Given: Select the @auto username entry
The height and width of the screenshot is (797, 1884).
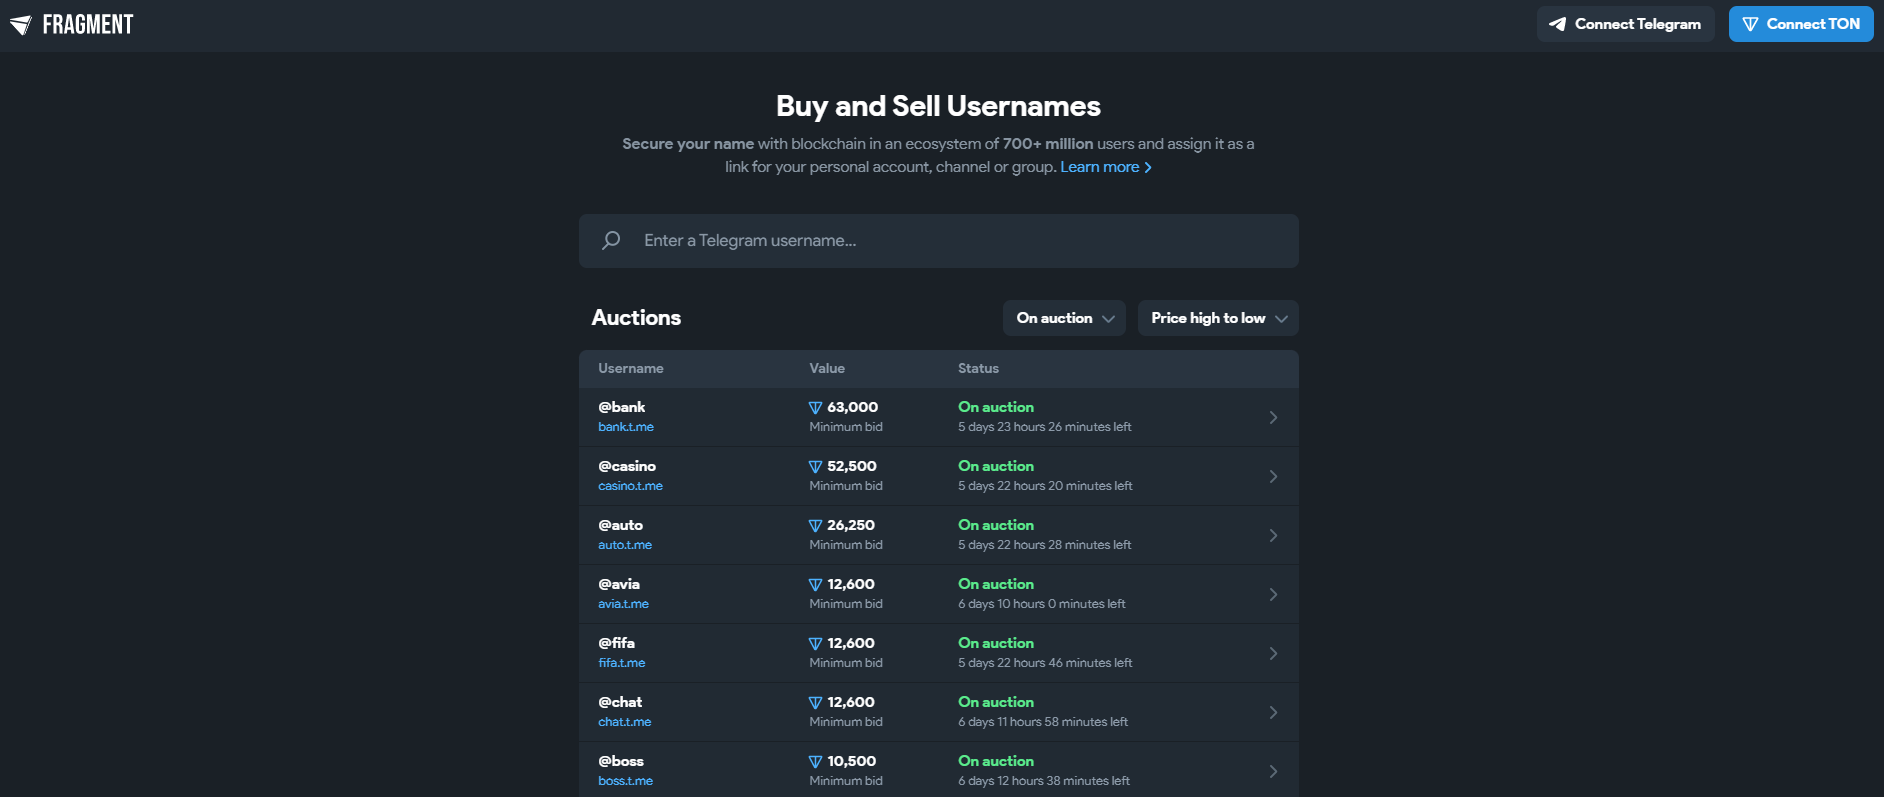Looking at the screenshot, I should click(621, 525).
